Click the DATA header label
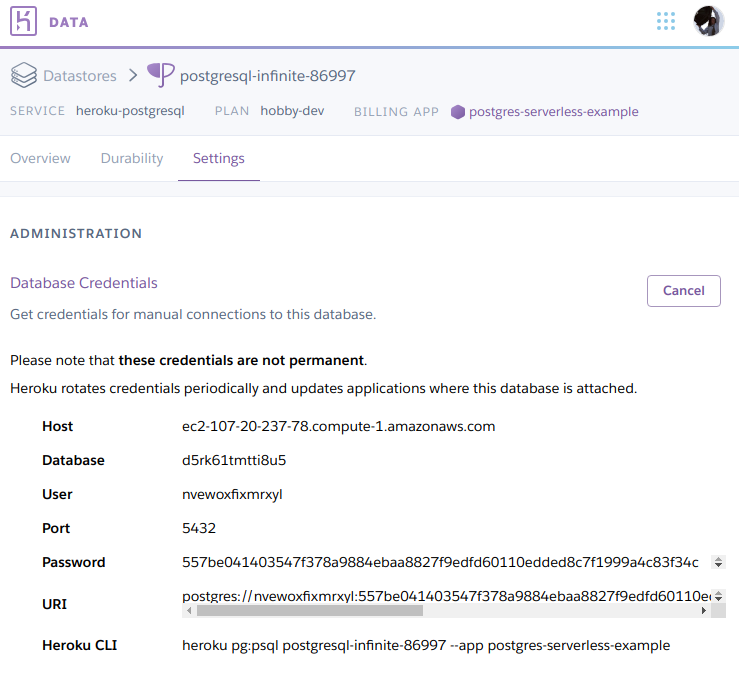Image resolution: width=739 pixels, height=689 pixels. point(69,22)
